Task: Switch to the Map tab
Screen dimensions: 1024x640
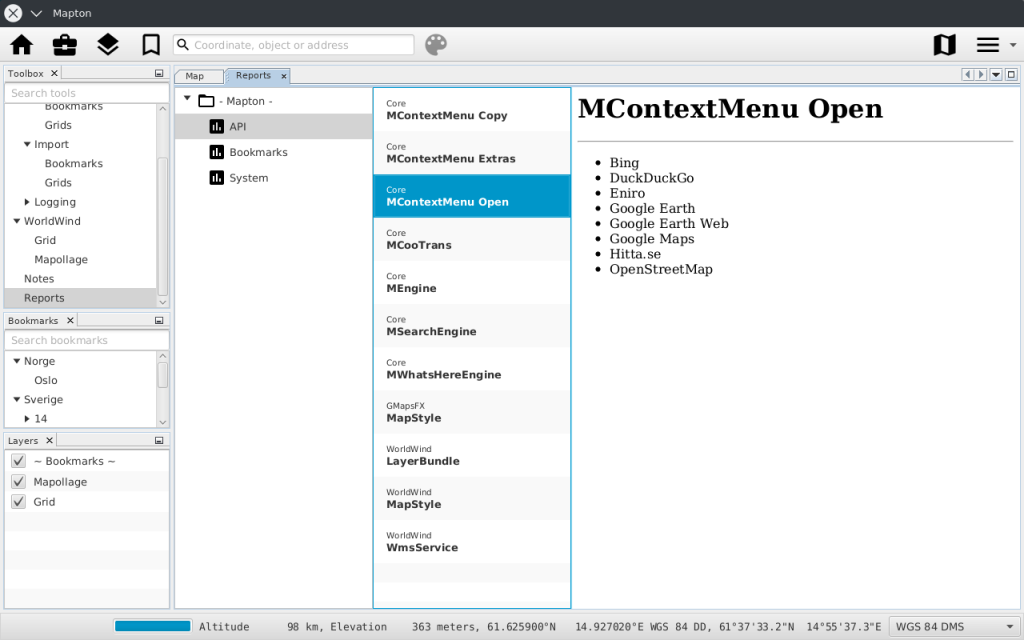Action: (199, 76)
